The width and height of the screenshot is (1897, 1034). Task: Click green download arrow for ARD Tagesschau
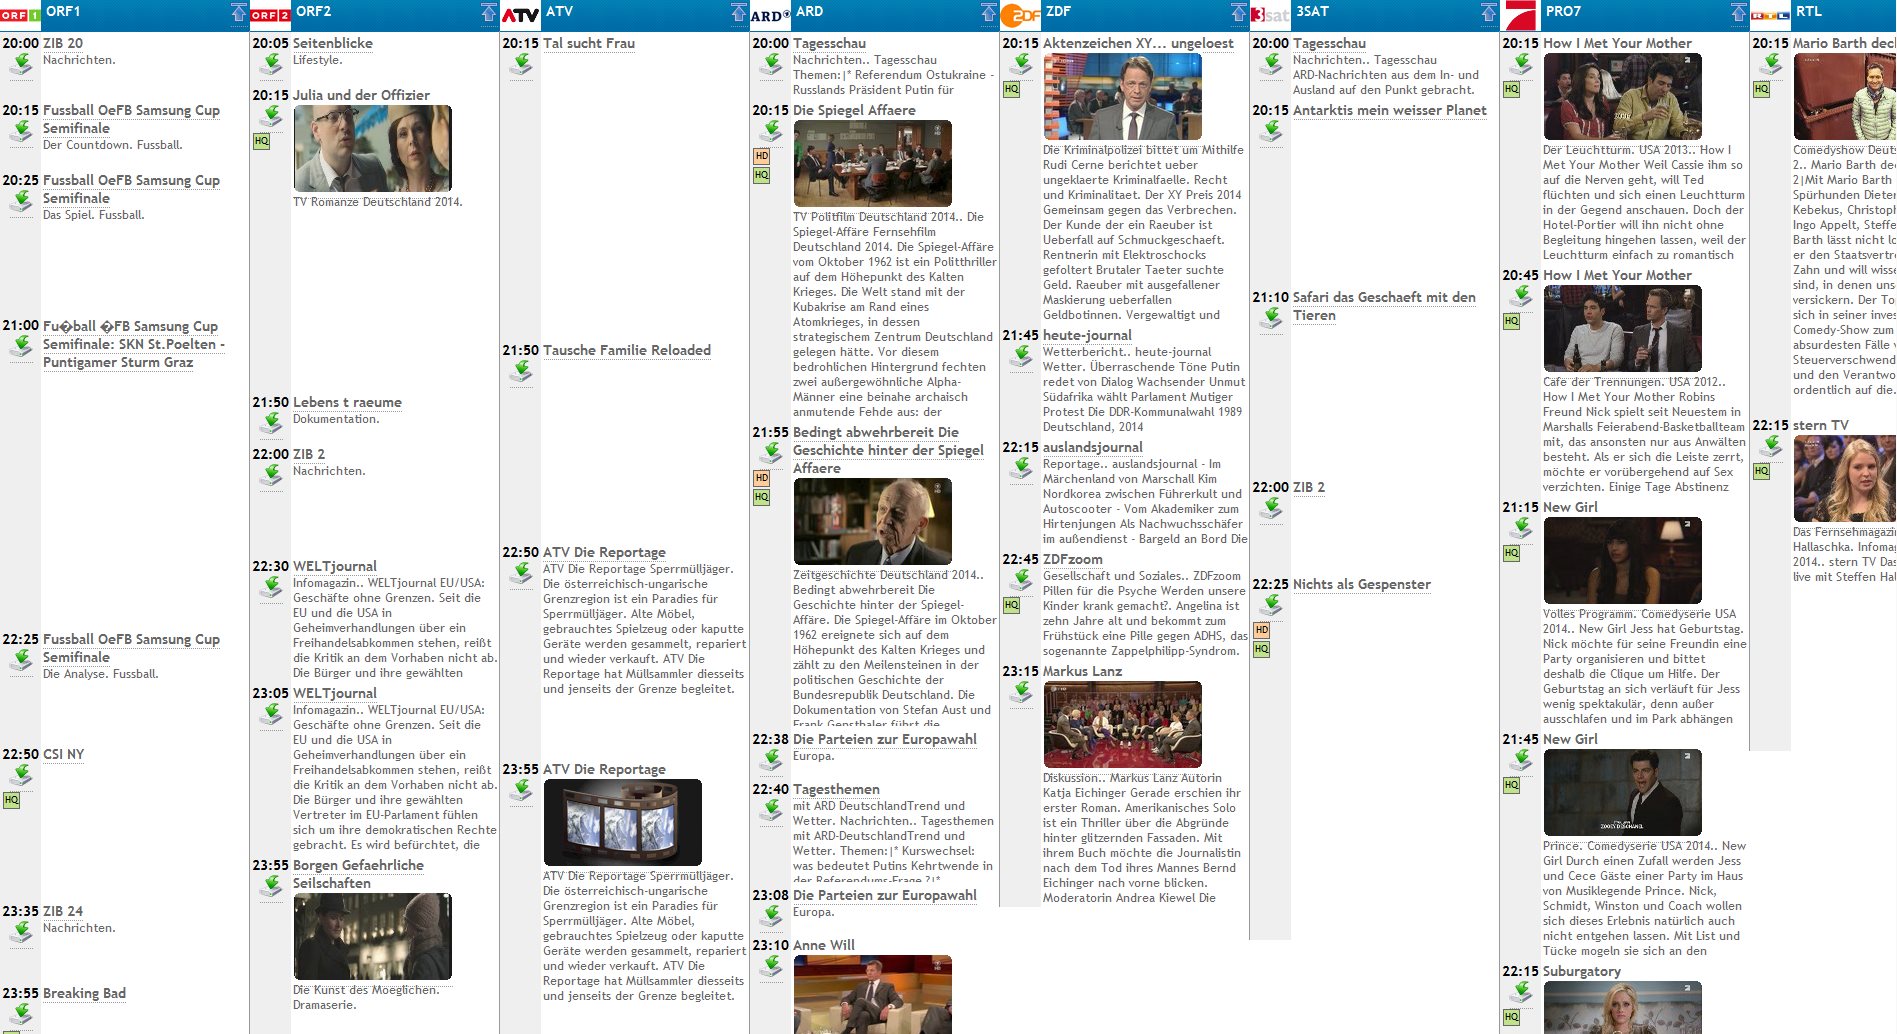click(771, 65)
